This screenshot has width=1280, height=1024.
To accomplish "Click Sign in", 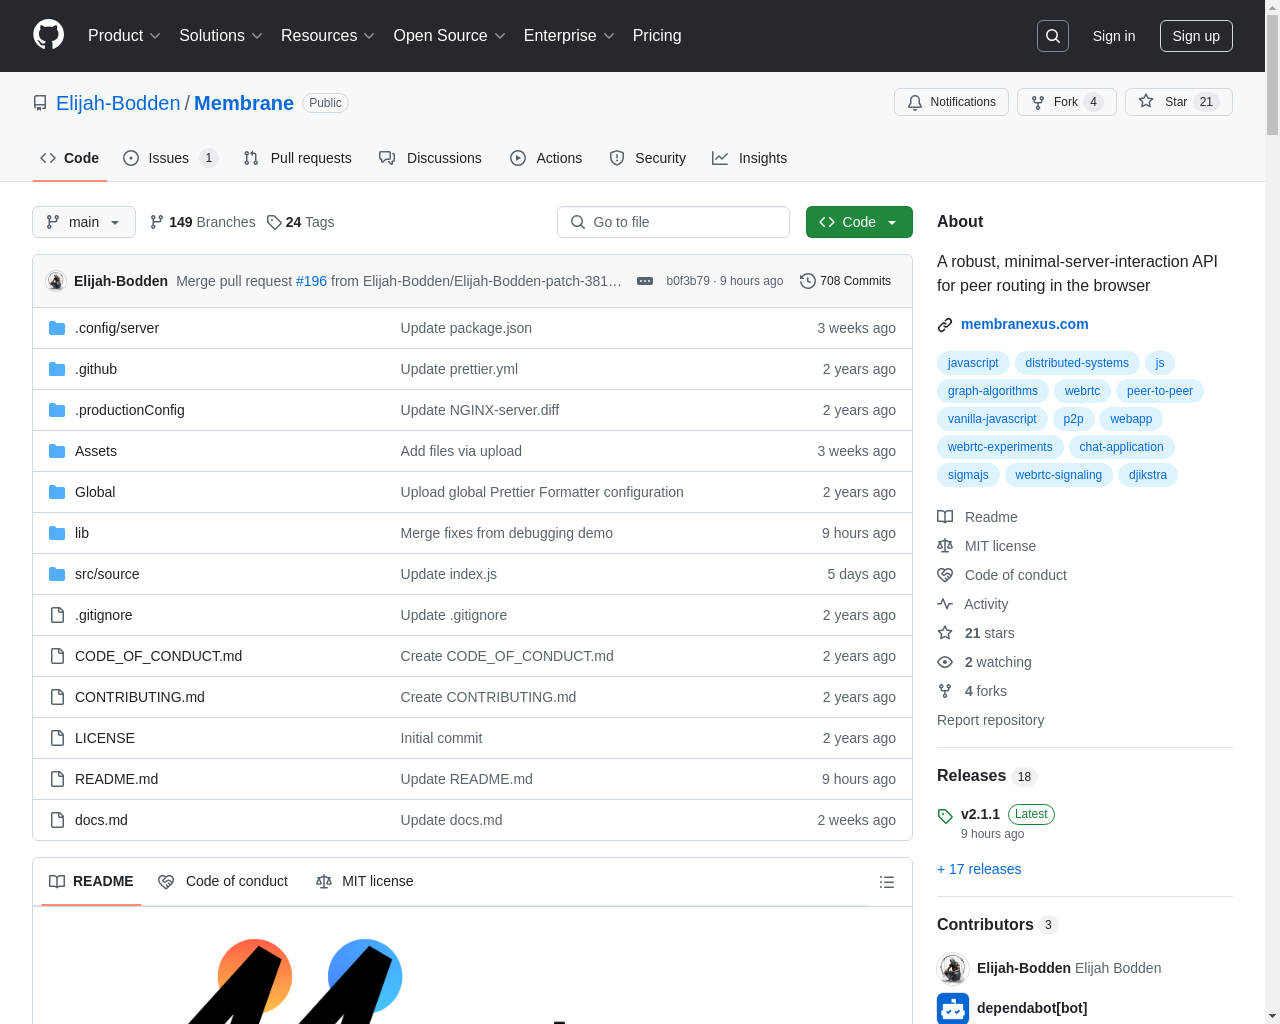I will pyautogui.click(x=1114, y=36).
